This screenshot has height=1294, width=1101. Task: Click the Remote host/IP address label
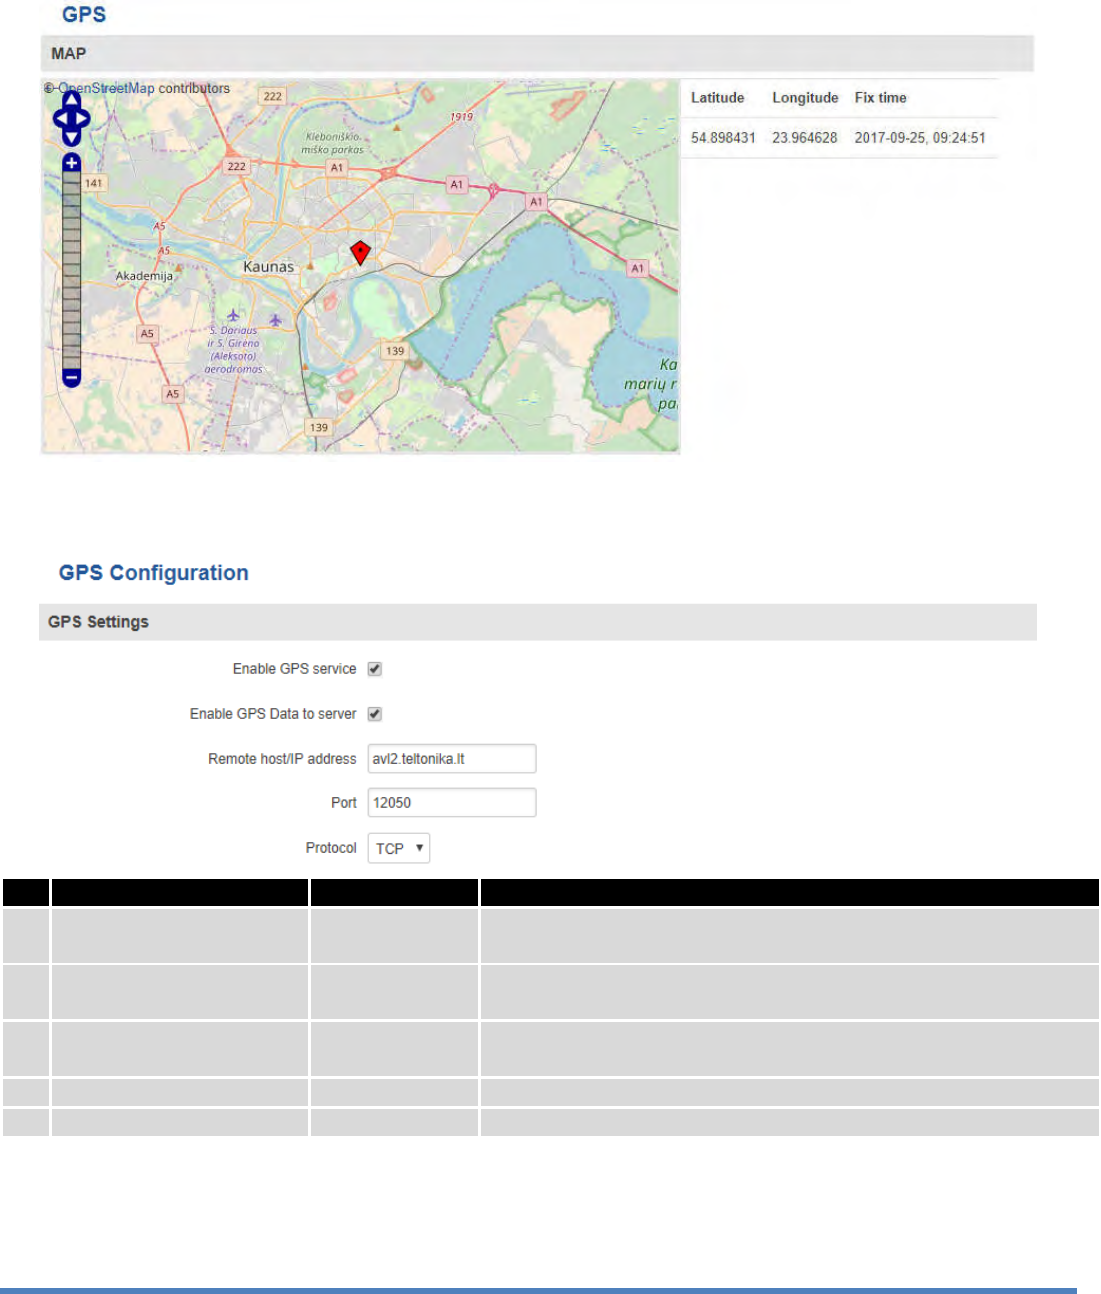tap(282, 759)
